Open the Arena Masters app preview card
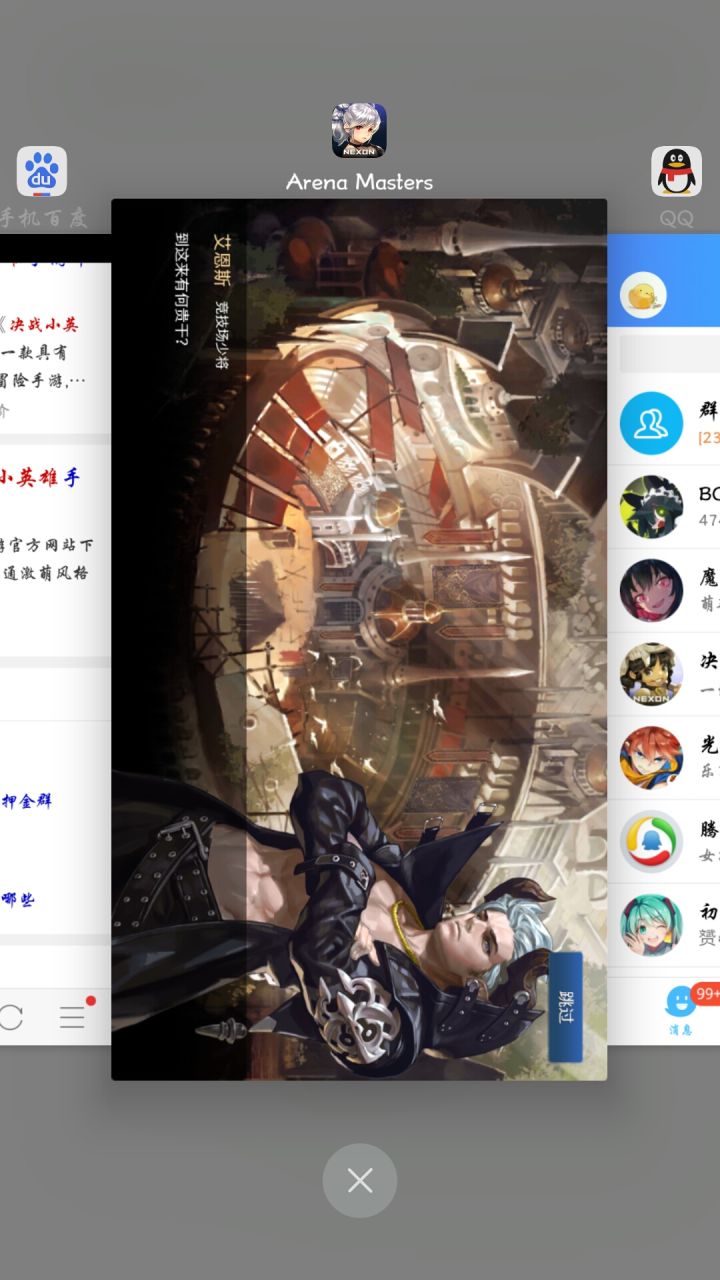Image resolution: width=720 pixels, height=1280 pixels. (x=359, y=639)
